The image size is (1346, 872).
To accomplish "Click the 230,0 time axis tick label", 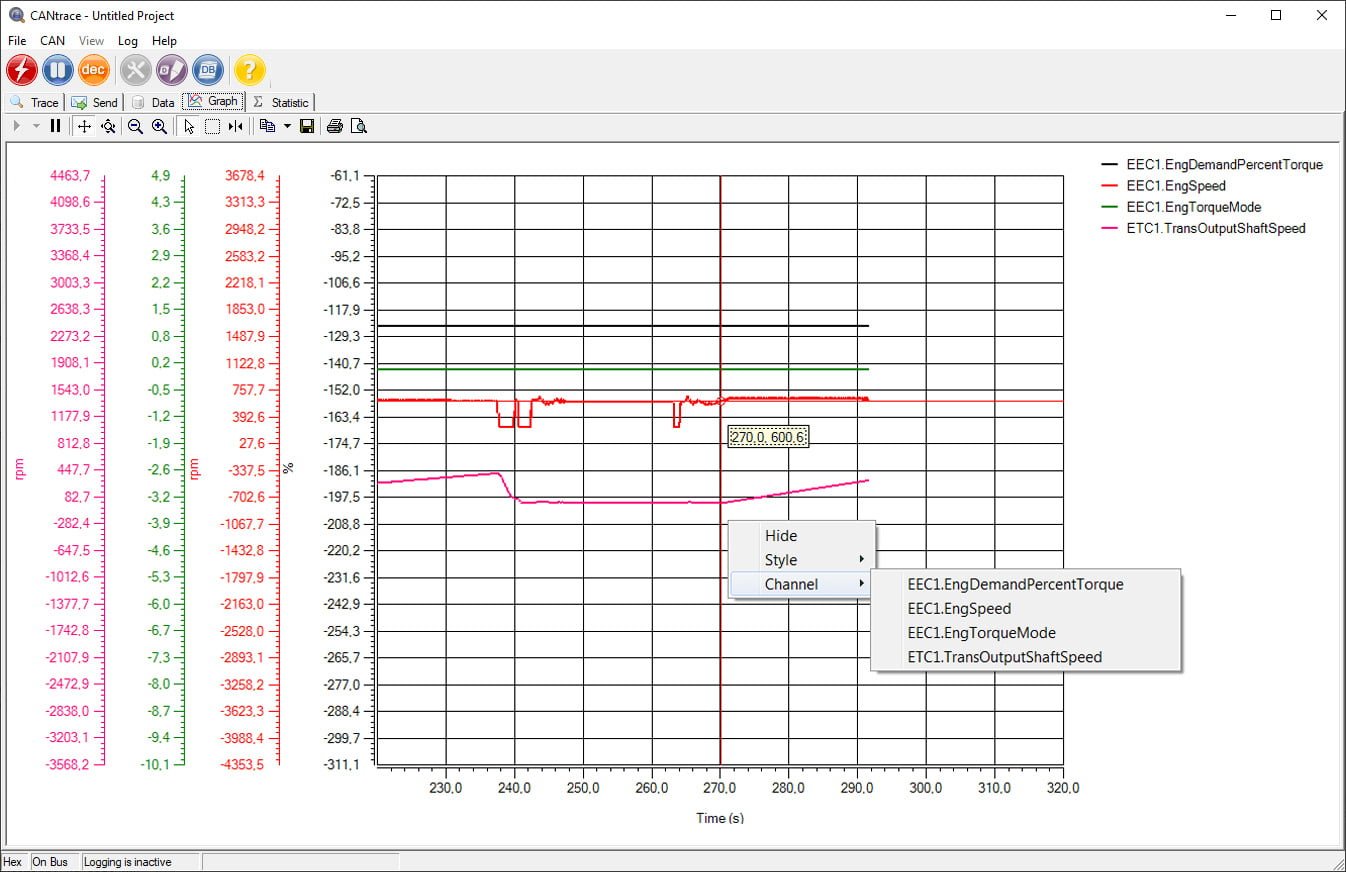I will coord(445,787).
